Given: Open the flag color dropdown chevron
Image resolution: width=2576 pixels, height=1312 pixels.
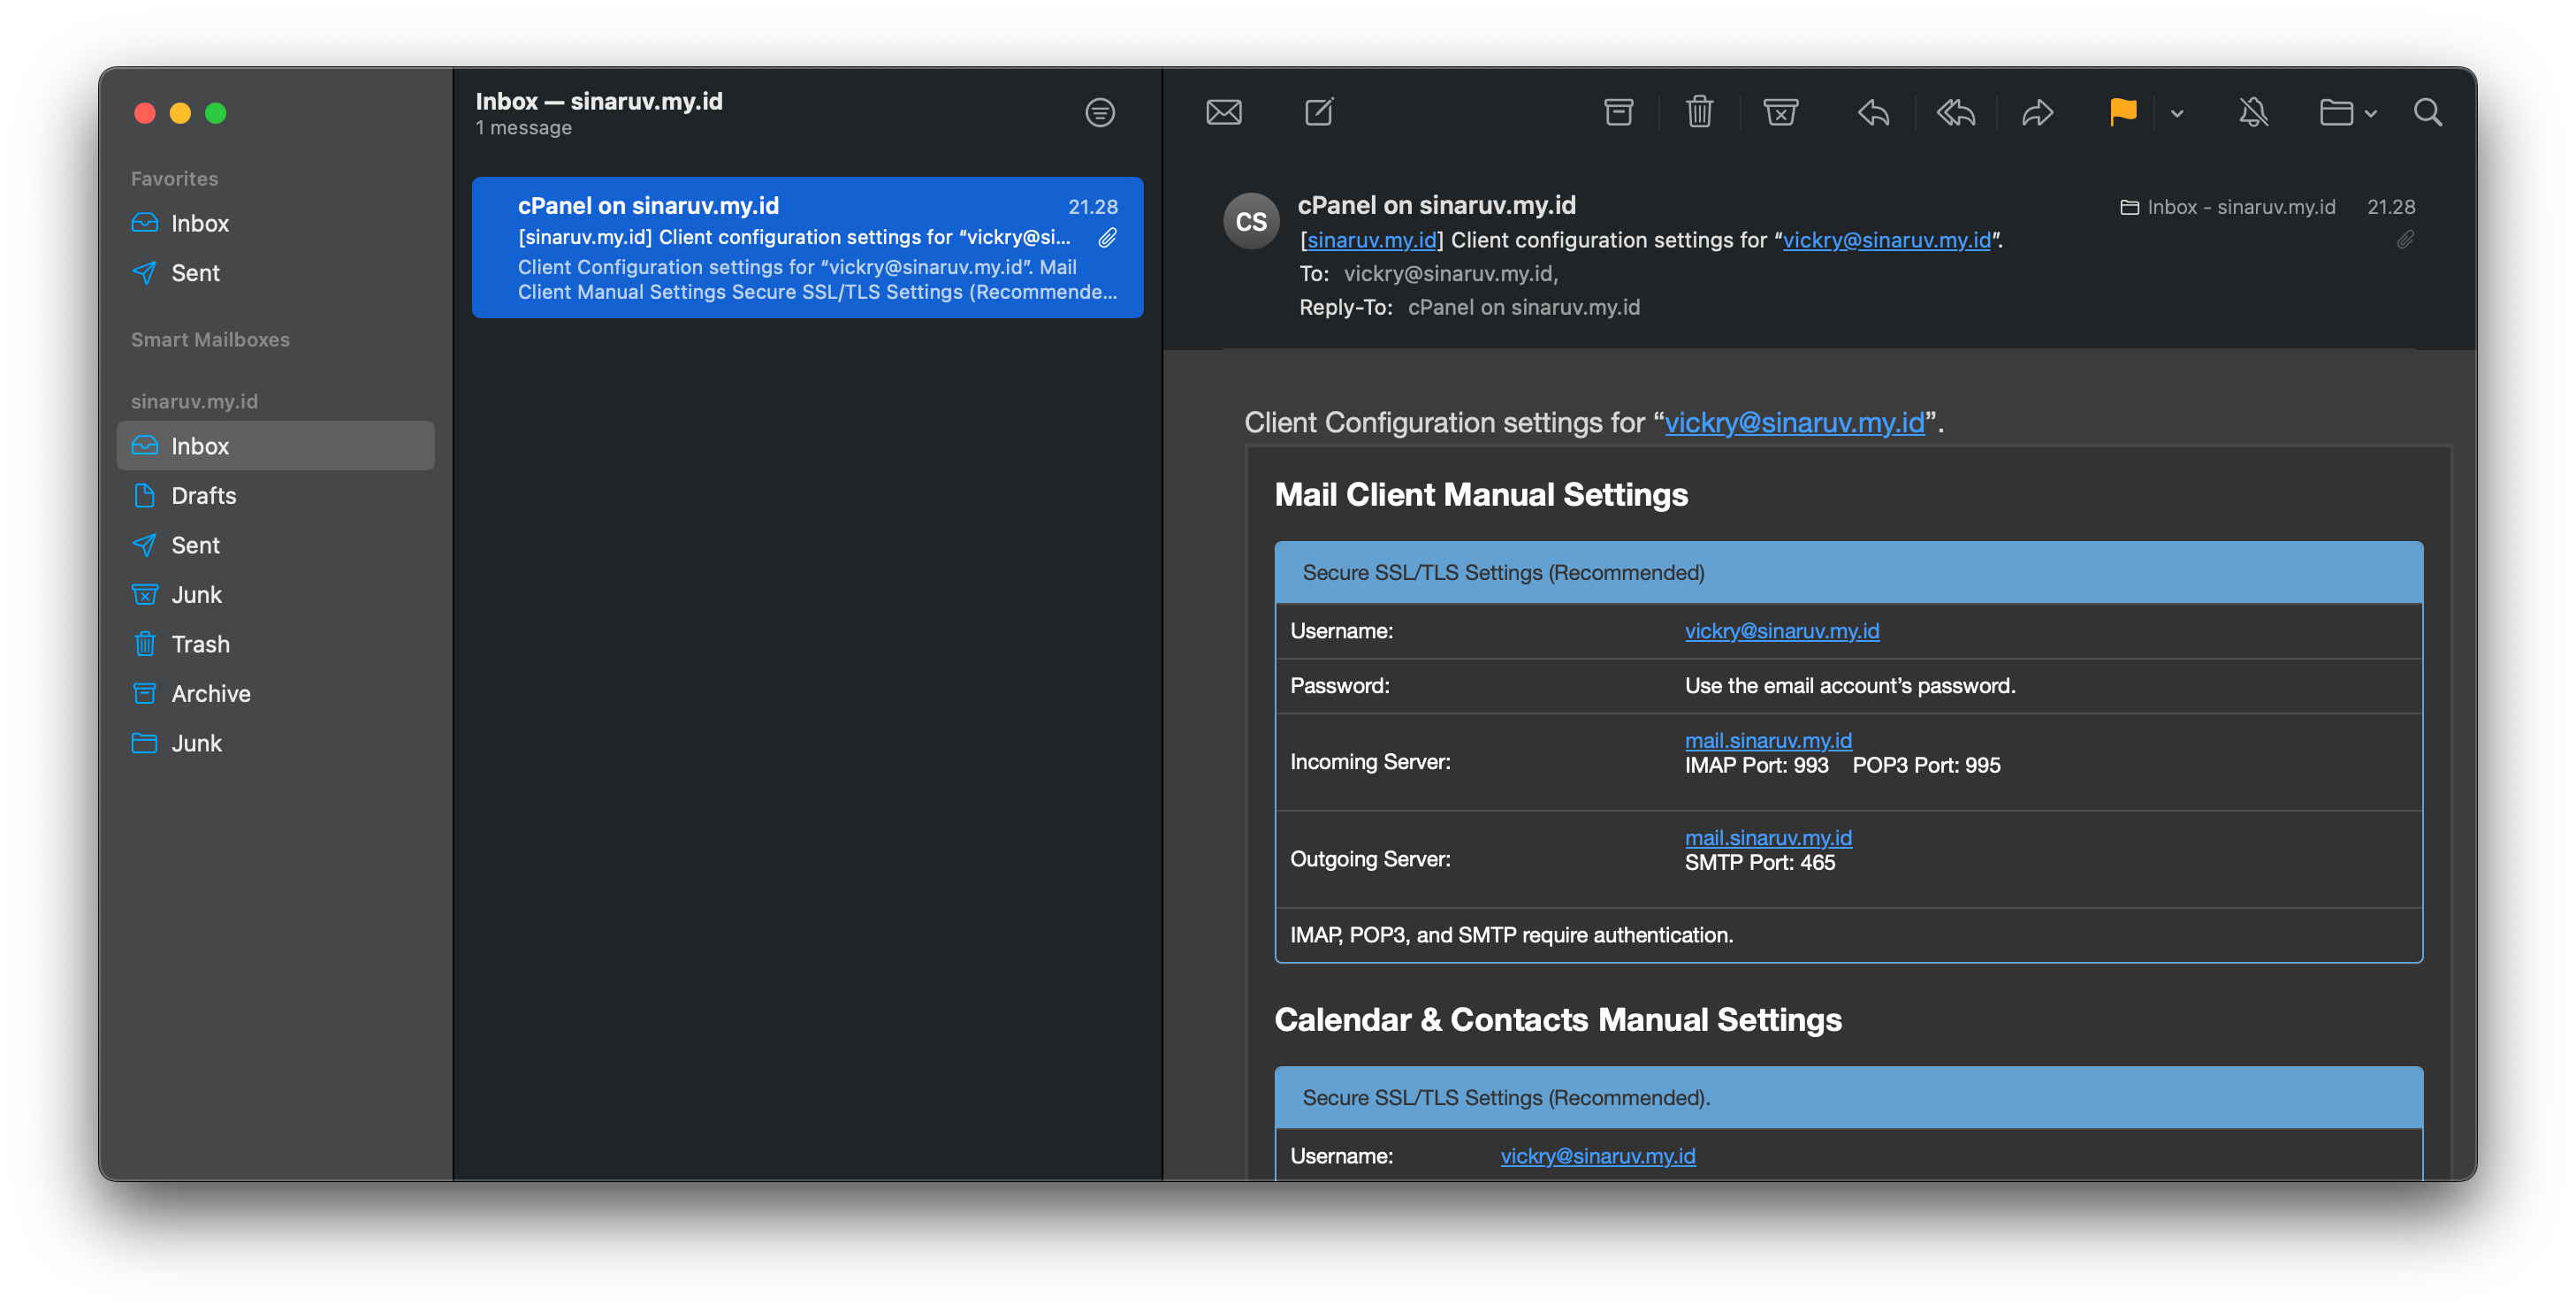Looking at the screenshot, I should (2176, 113).
